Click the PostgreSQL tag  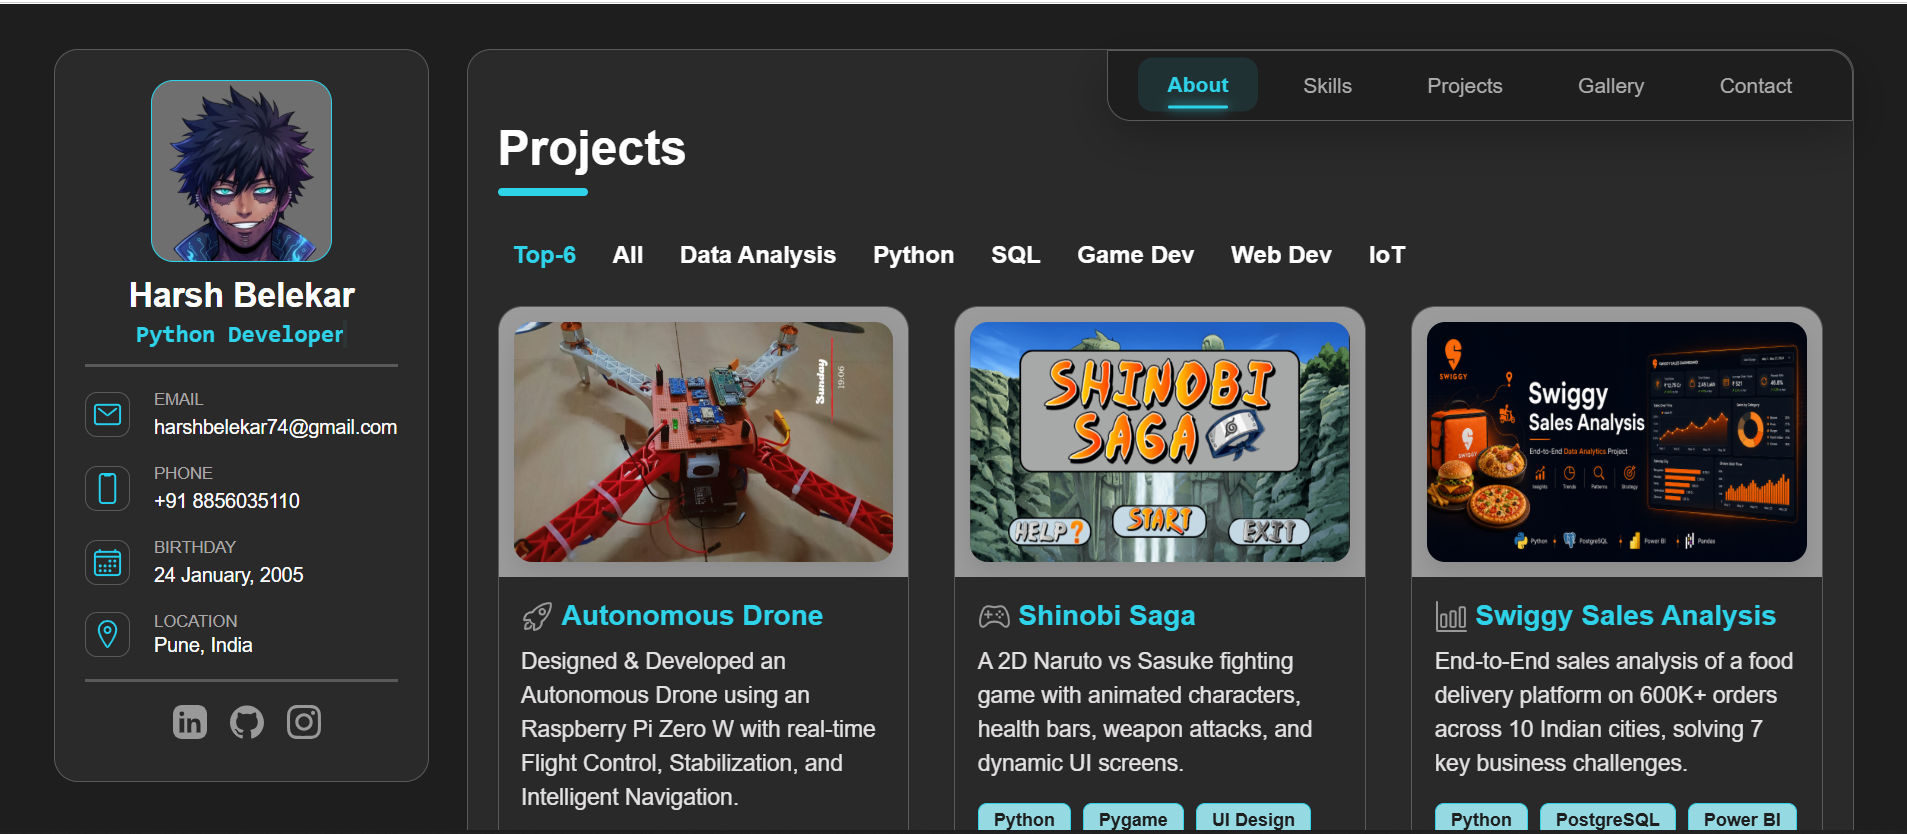[x=1608, y=818]
